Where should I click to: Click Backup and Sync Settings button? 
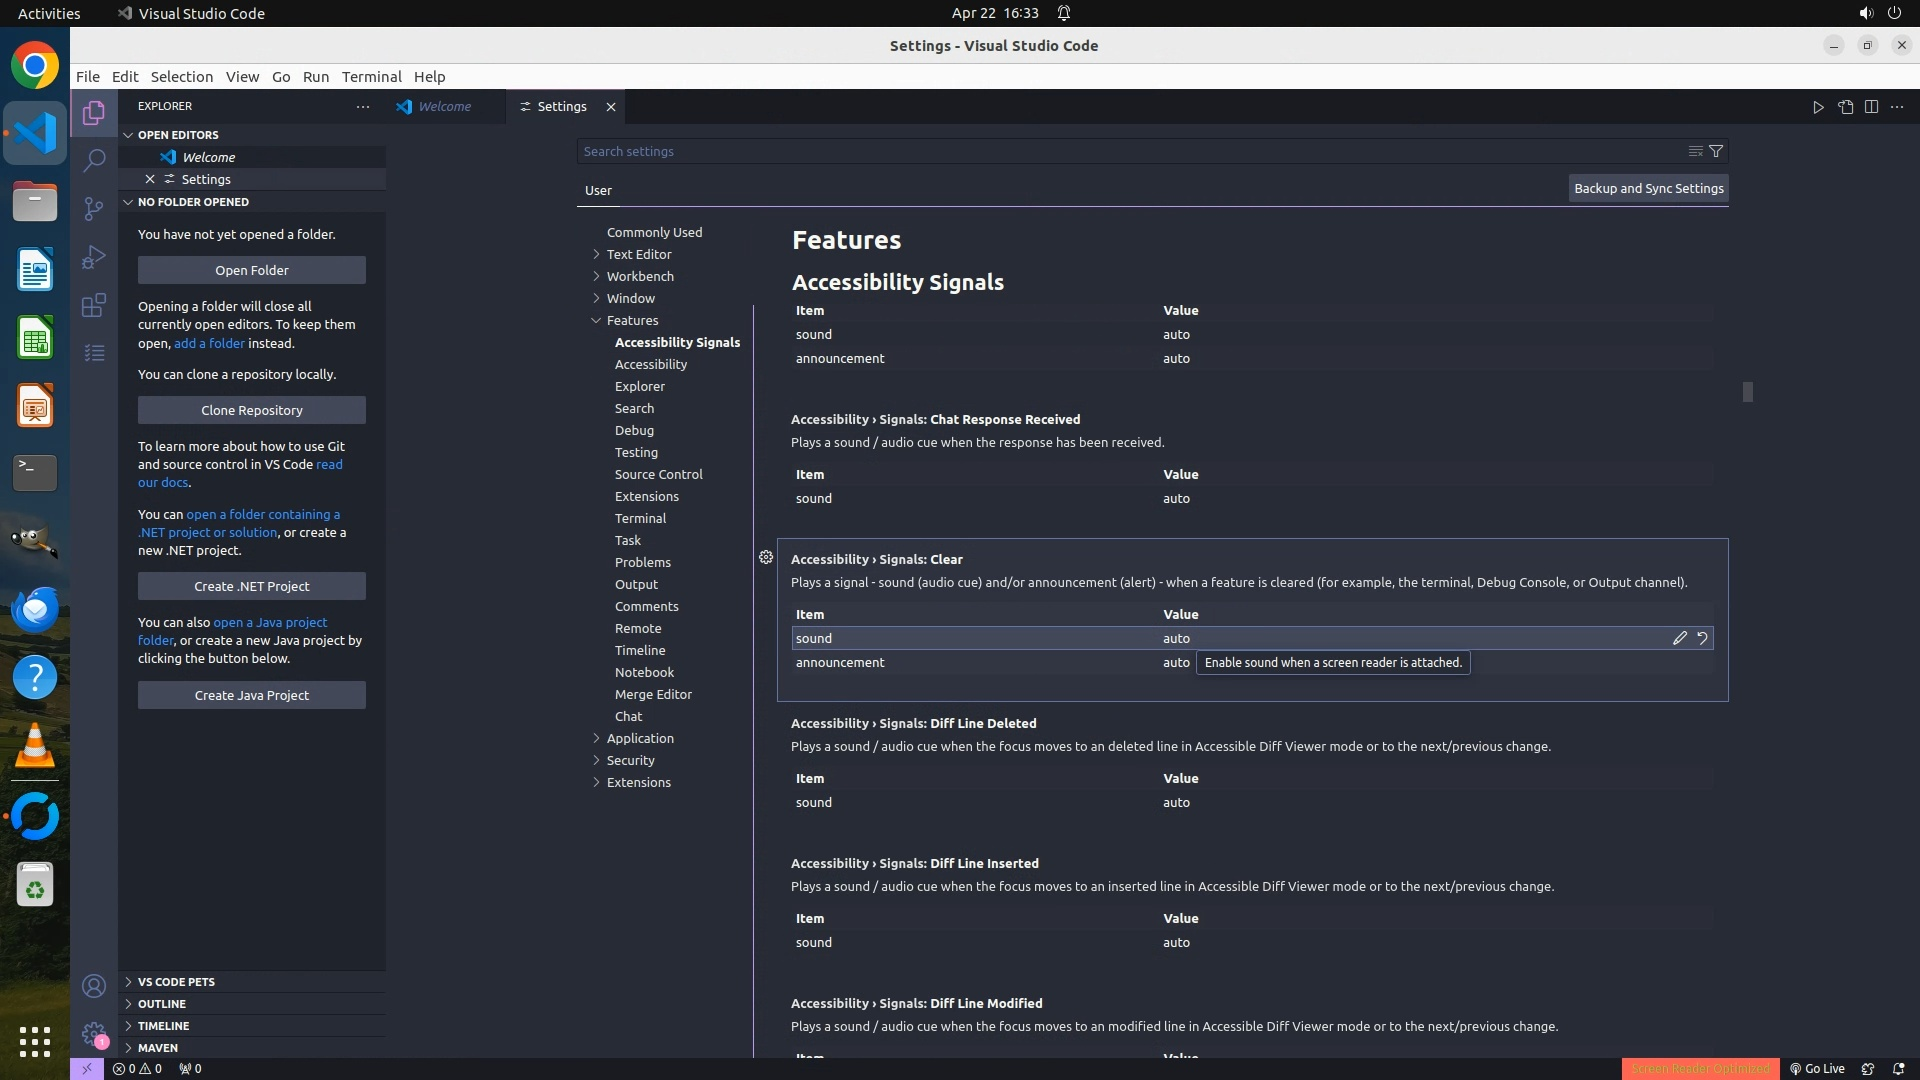(1648, 188)
